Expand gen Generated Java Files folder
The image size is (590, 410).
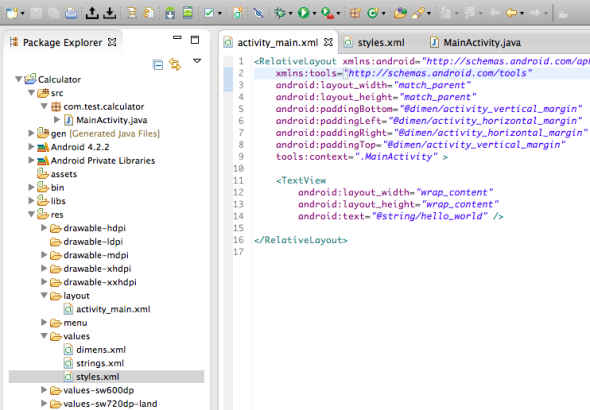pyautogui.click(x=31, y=133)
